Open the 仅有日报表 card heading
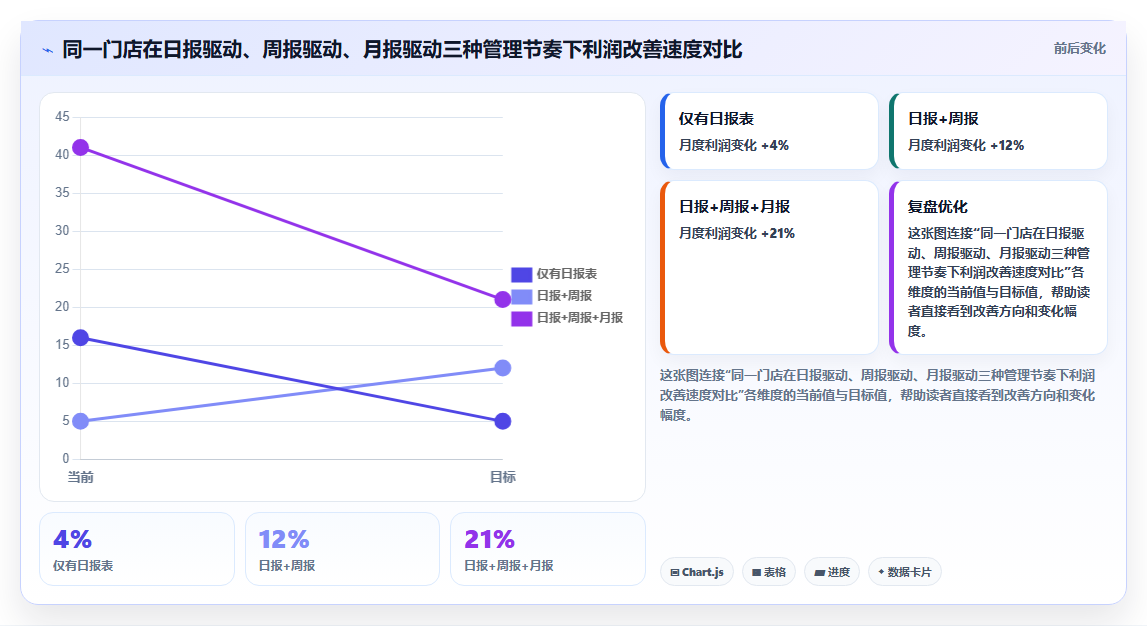 [716, 118]
